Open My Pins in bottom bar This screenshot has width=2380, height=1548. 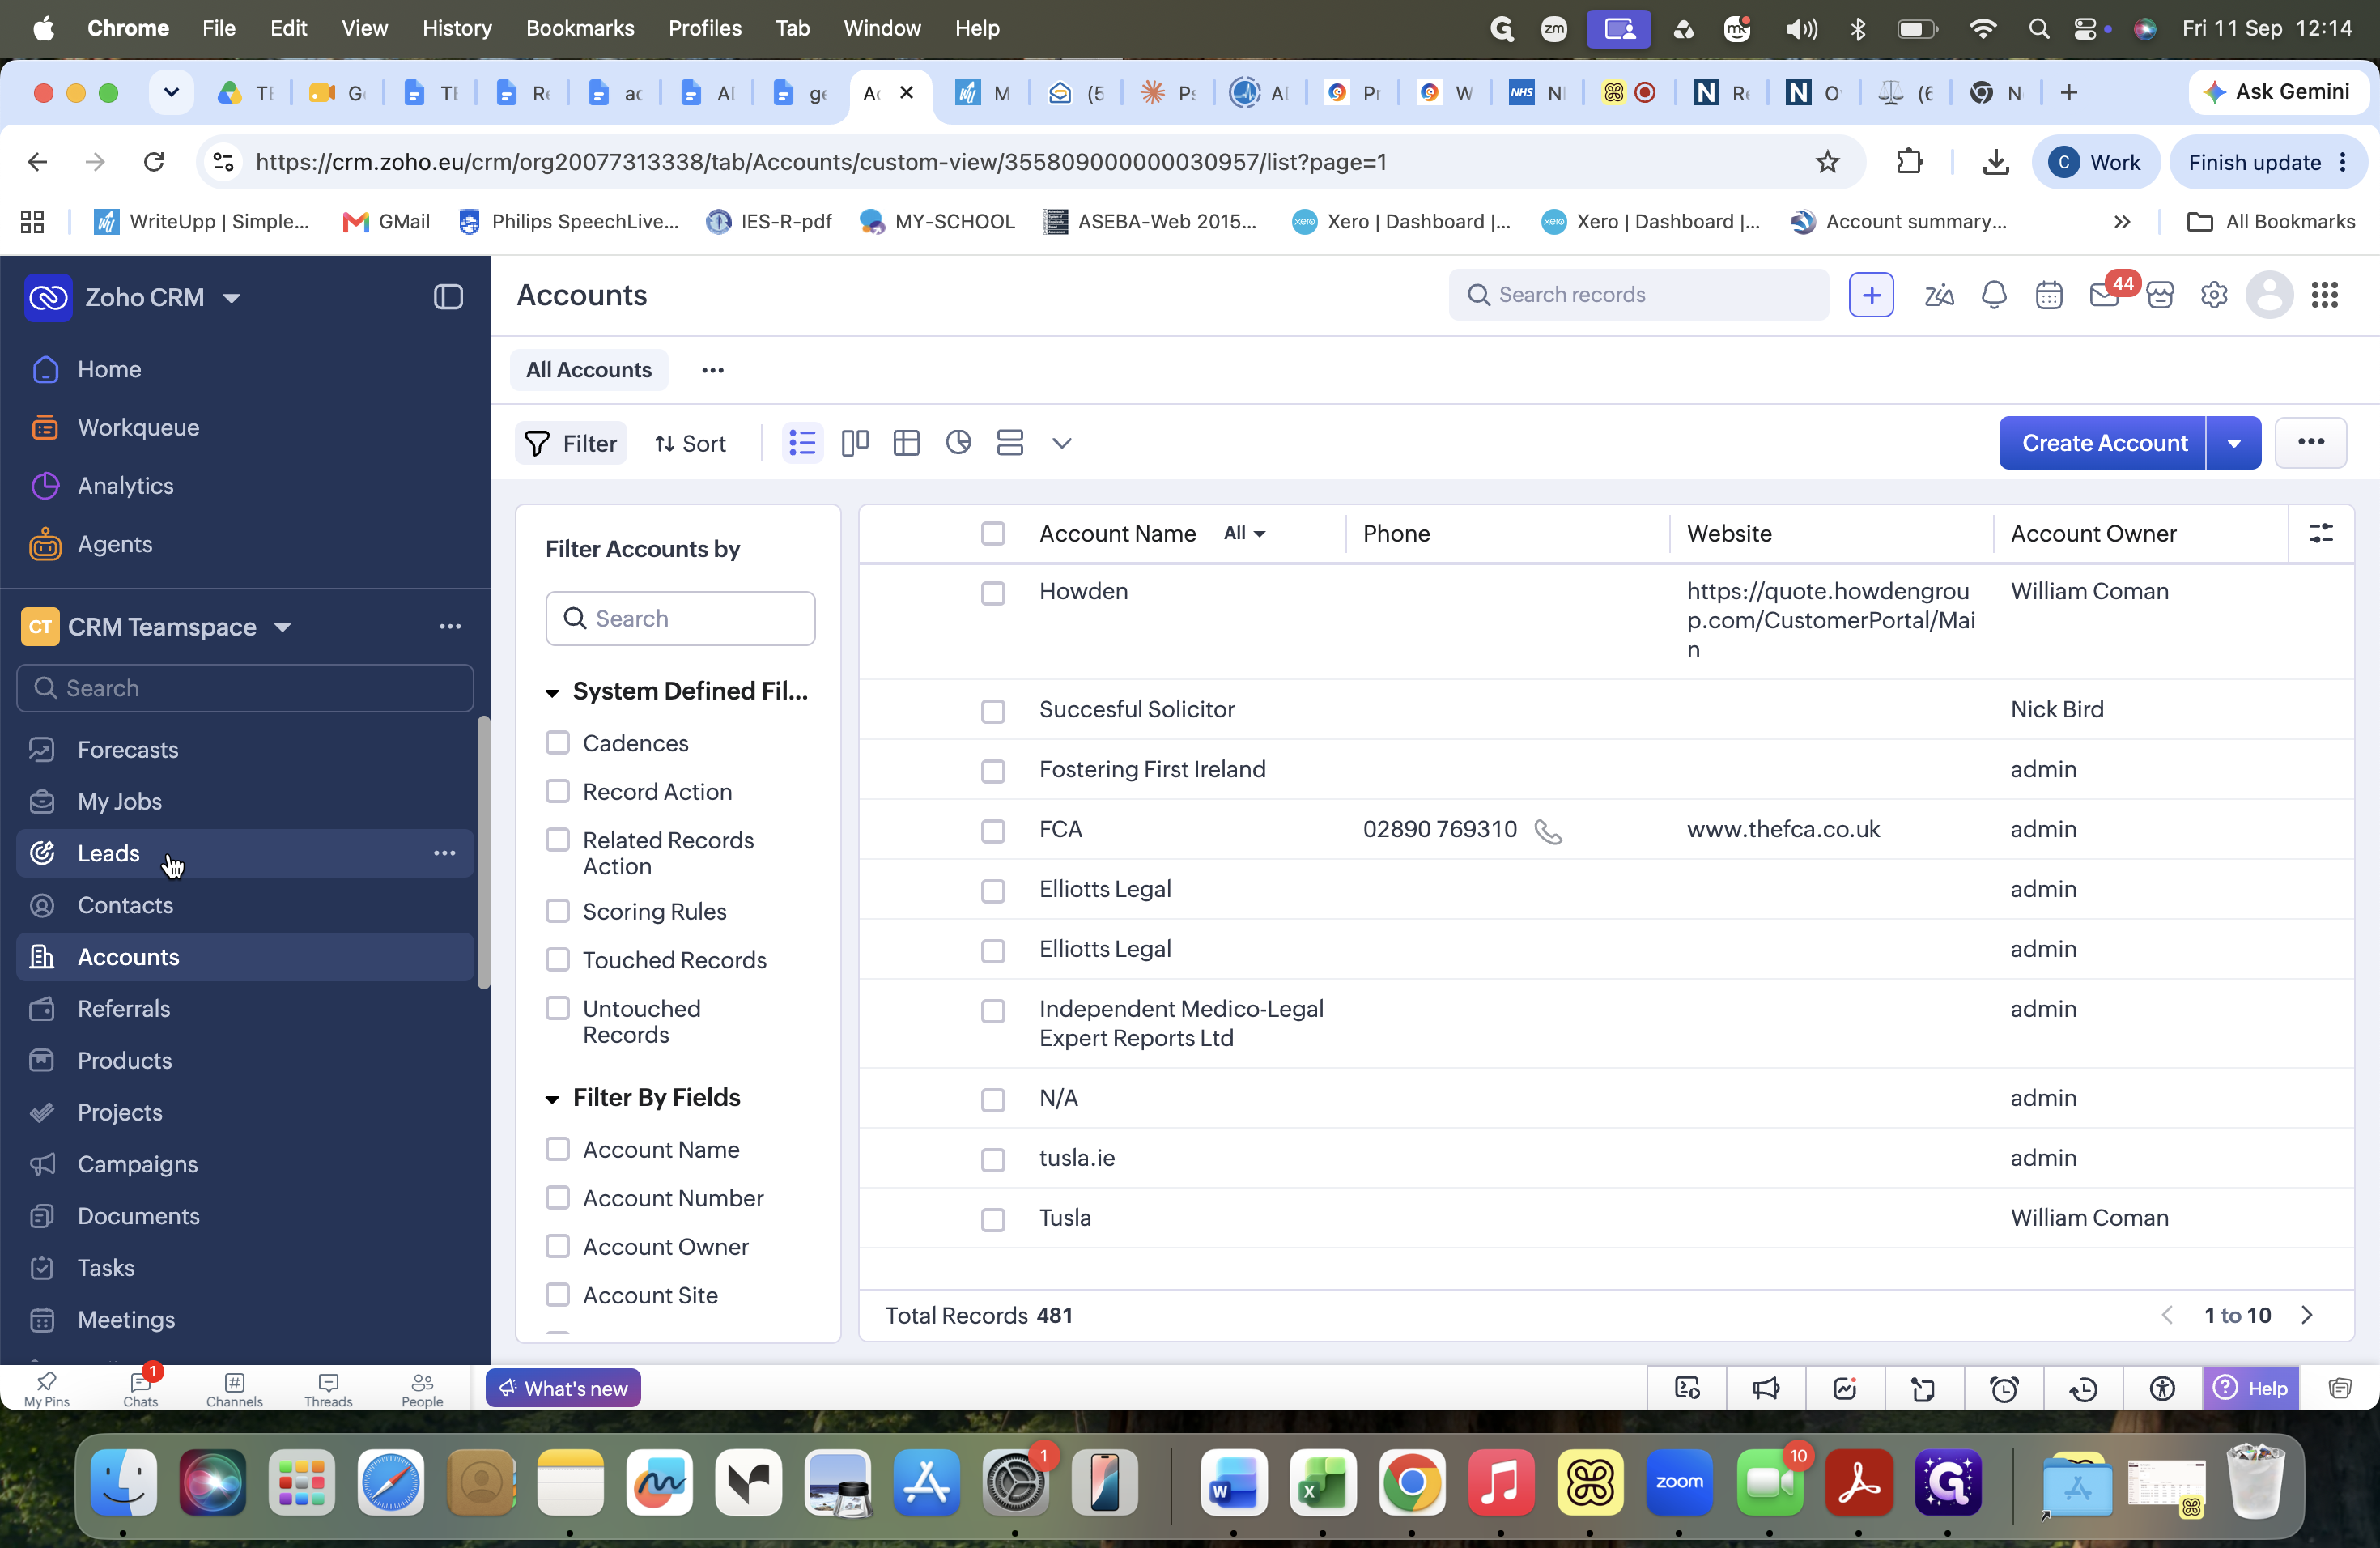(46, 1388)
